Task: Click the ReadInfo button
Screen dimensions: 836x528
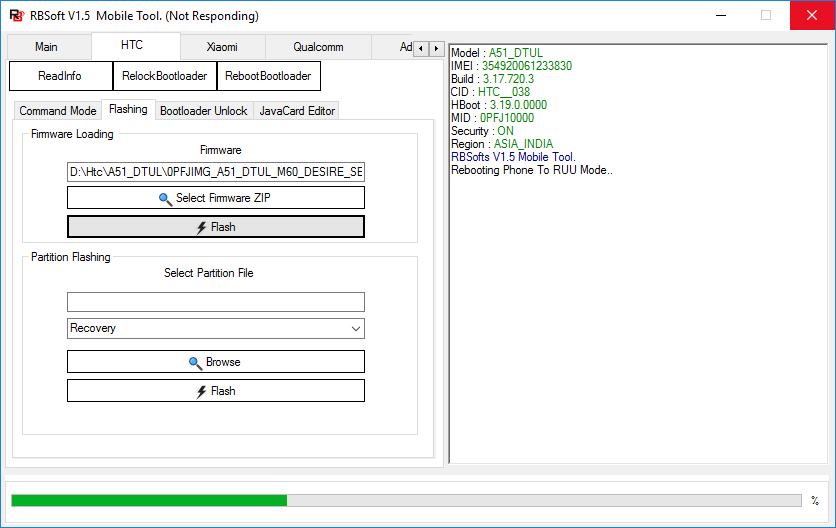Action: [60, 76]
